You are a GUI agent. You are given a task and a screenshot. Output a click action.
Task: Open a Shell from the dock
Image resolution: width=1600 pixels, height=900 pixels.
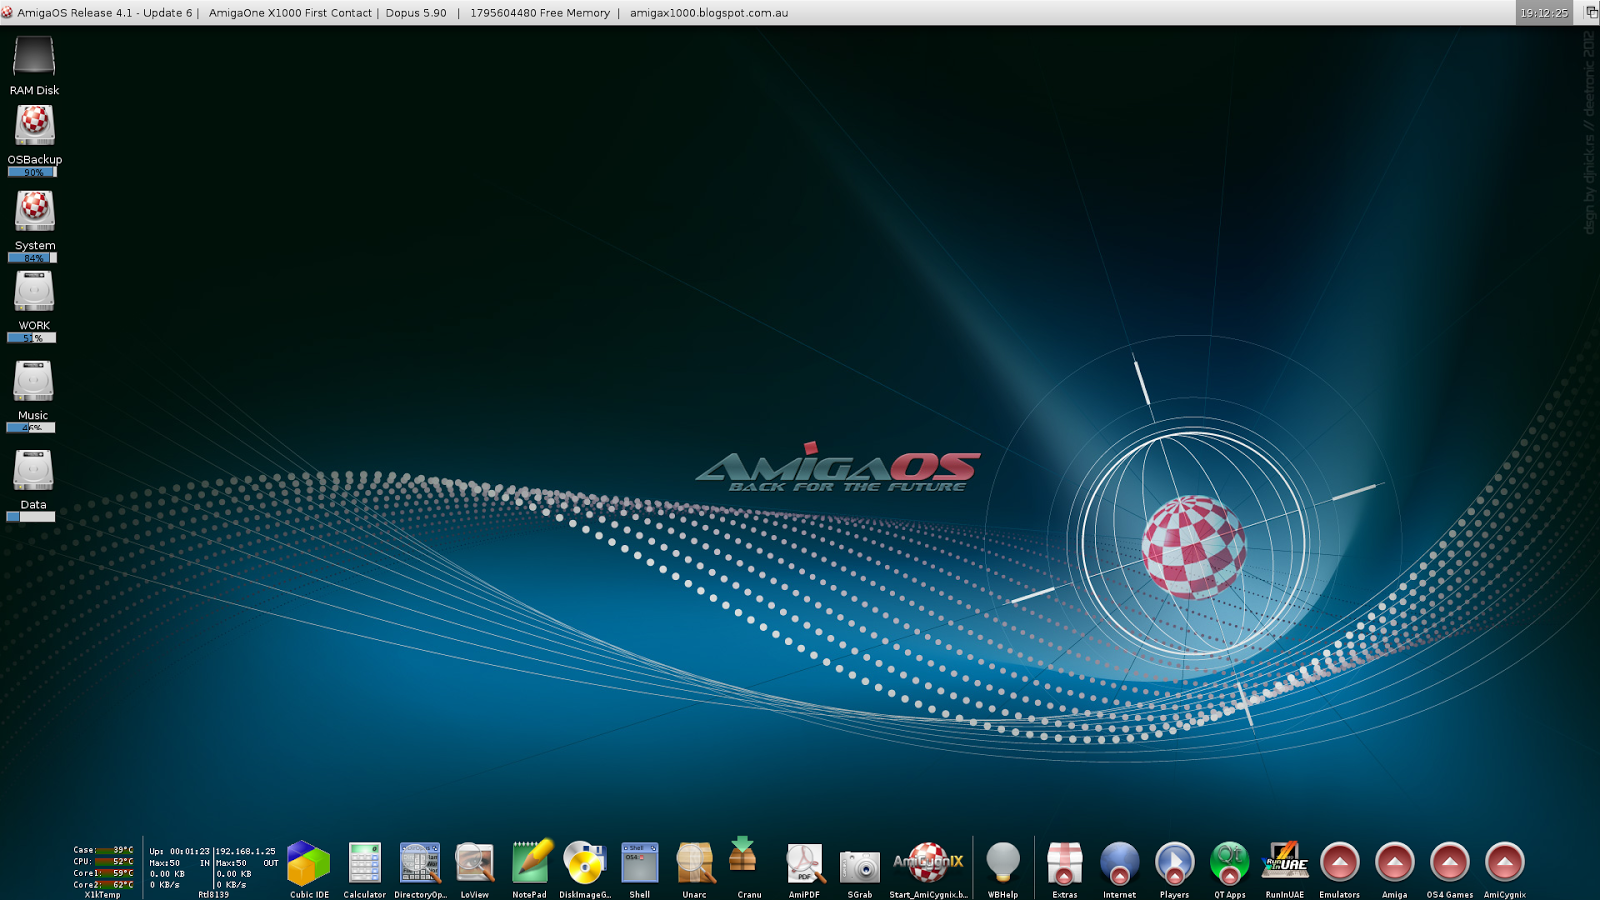click(x=640, y=863)
